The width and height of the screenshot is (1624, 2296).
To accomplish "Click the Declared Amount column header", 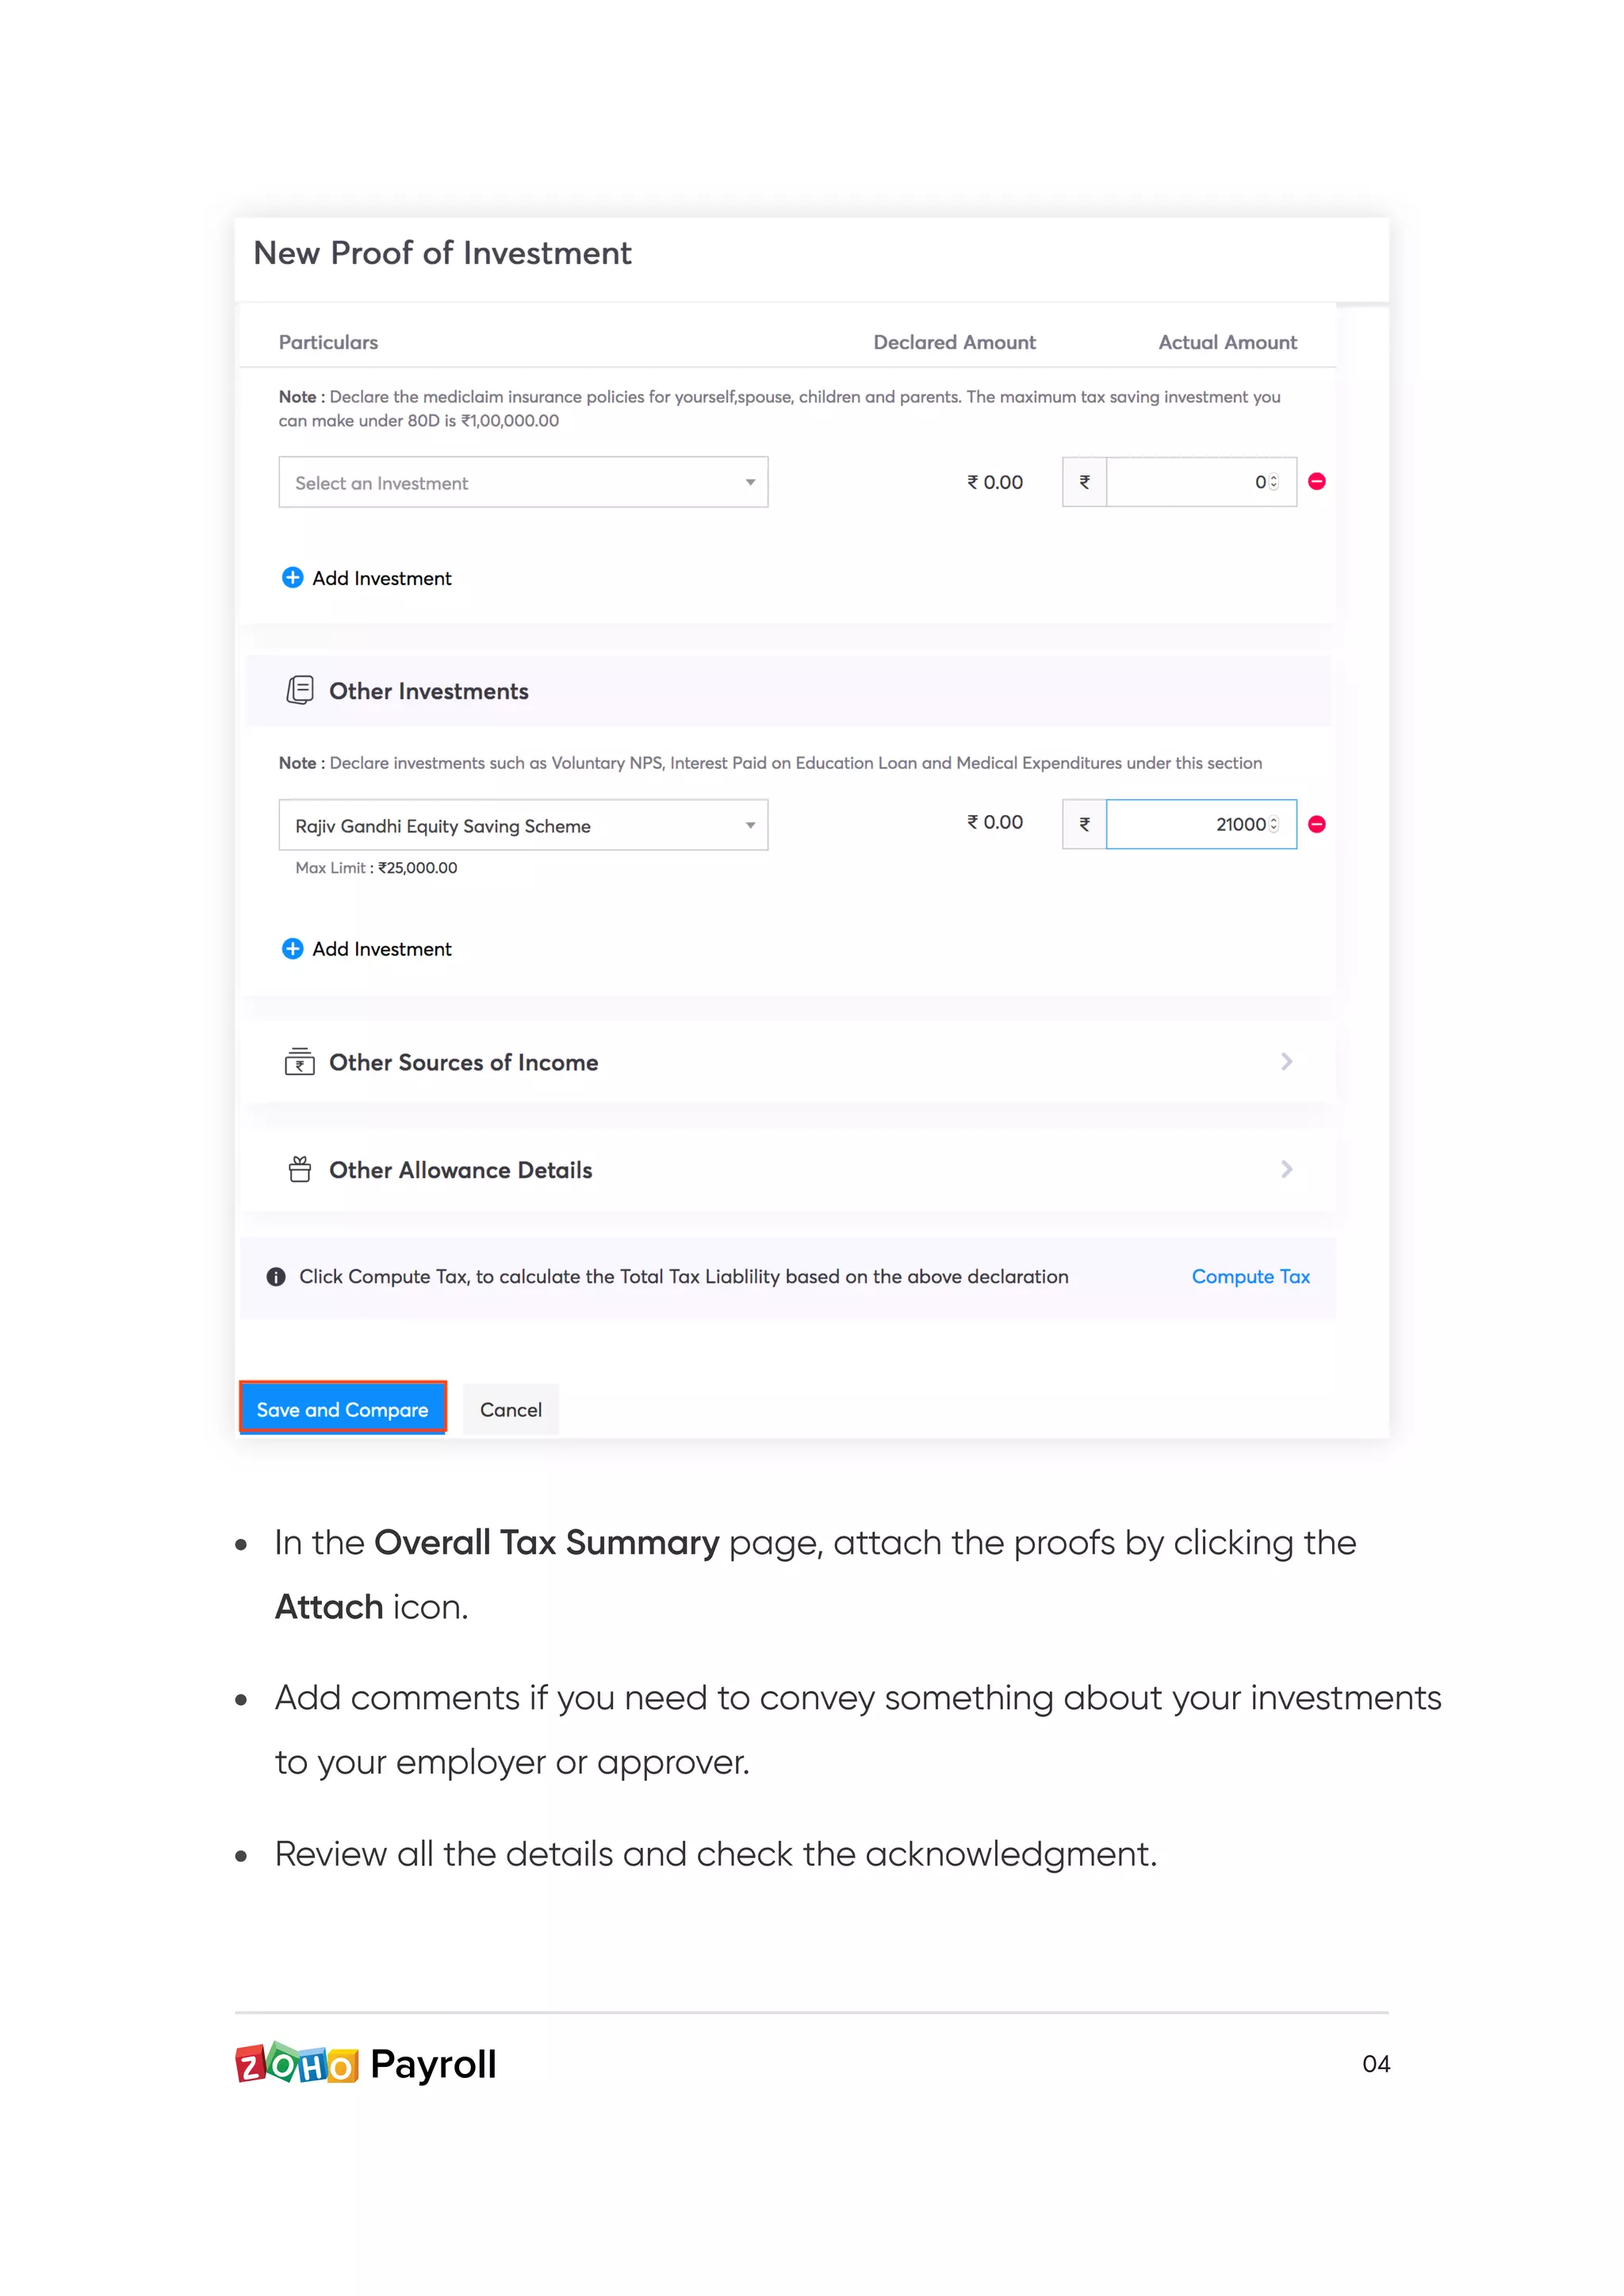I will pos(954,342).
